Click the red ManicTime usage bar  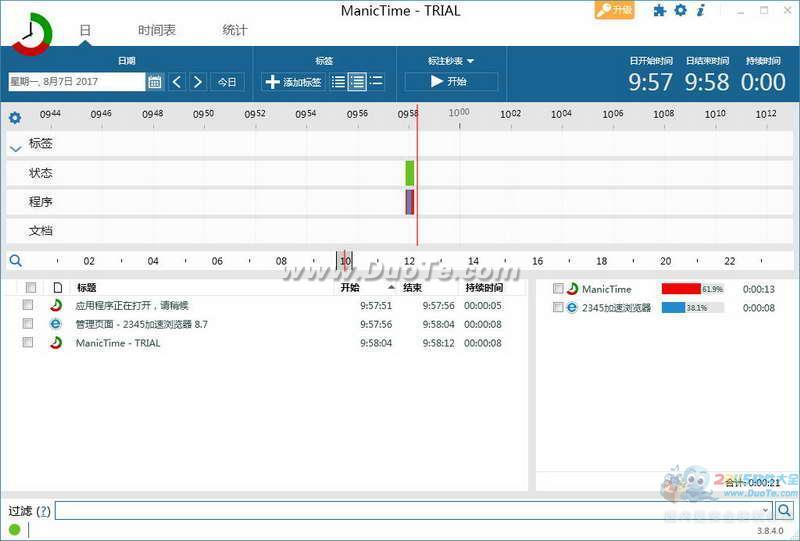(x=681, y=289)
